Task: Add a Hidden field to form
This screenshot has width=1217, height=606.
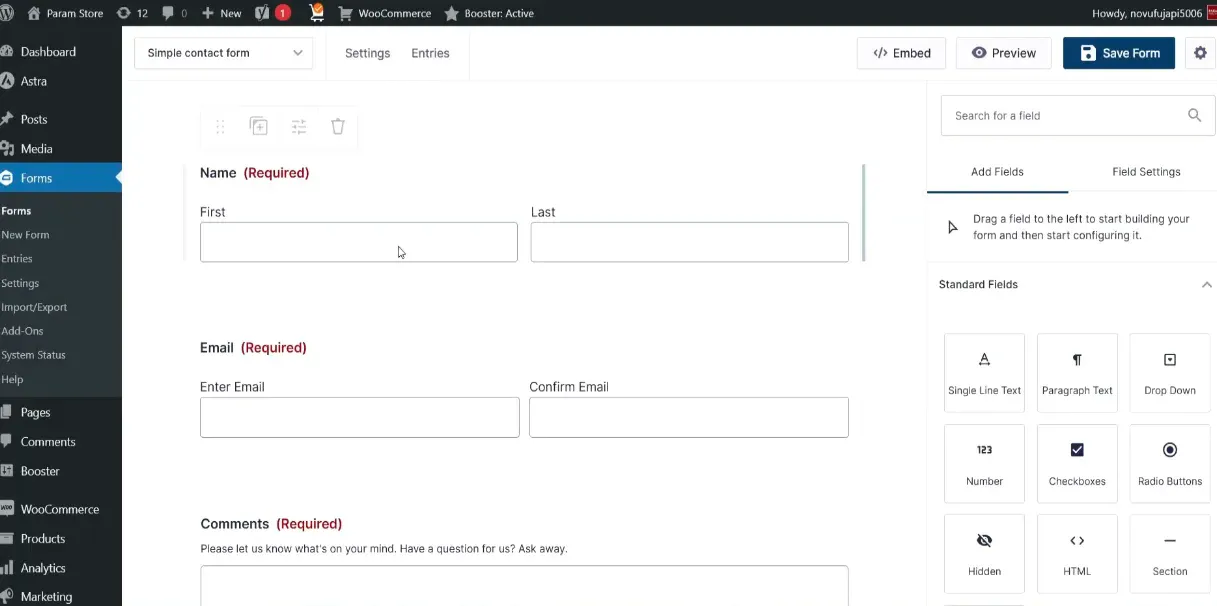Action: (x=984, y=553)
